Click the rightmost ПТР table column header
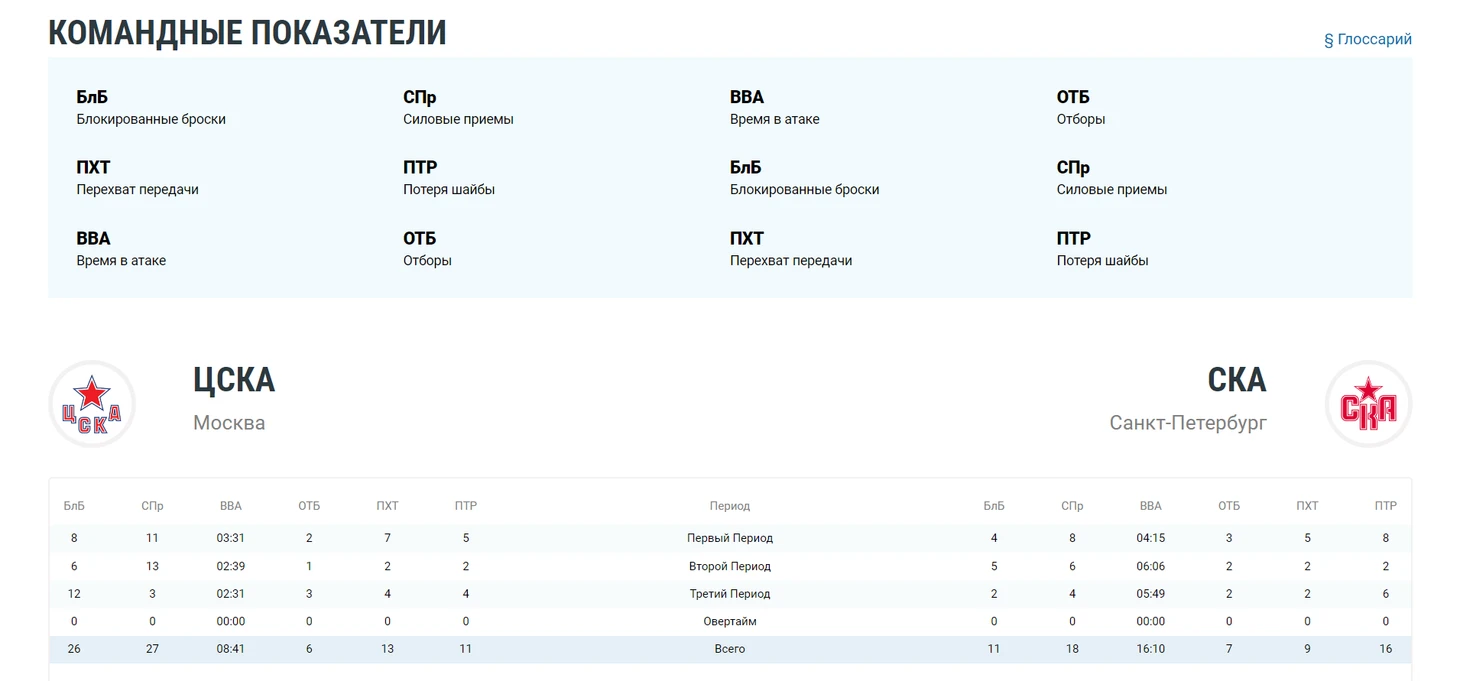 1385,506
